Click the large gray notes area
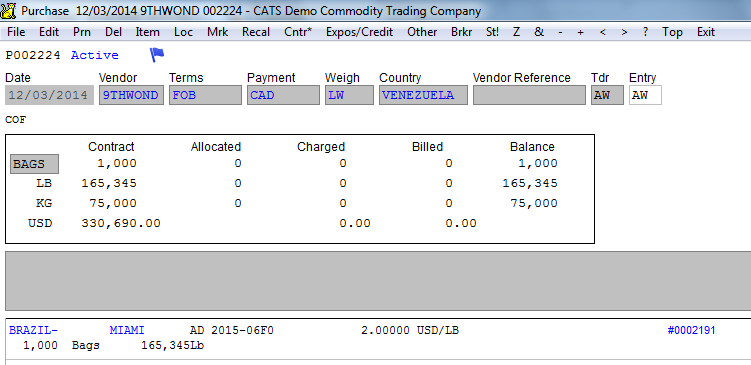 (378, 281)
